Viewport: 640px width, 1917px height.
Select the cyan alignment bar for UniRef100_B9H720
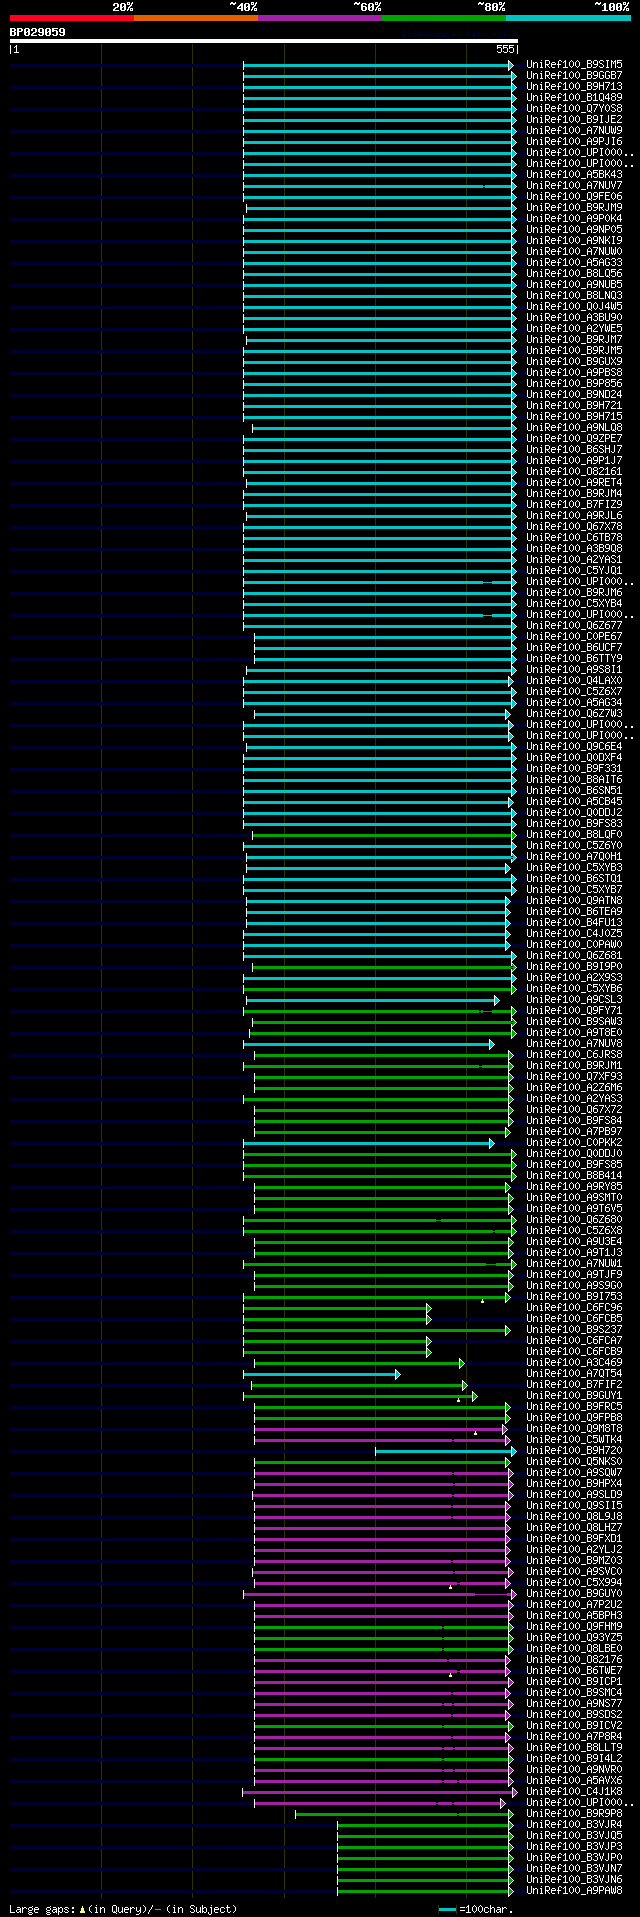[445, 1451]
